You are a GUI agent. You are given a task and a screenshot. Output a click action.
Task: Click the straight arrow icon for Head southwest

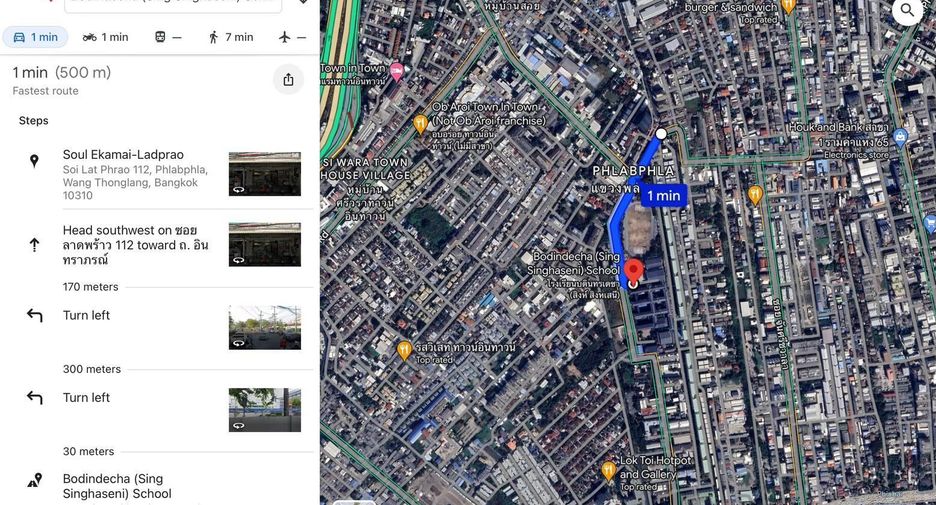point(35,245)
